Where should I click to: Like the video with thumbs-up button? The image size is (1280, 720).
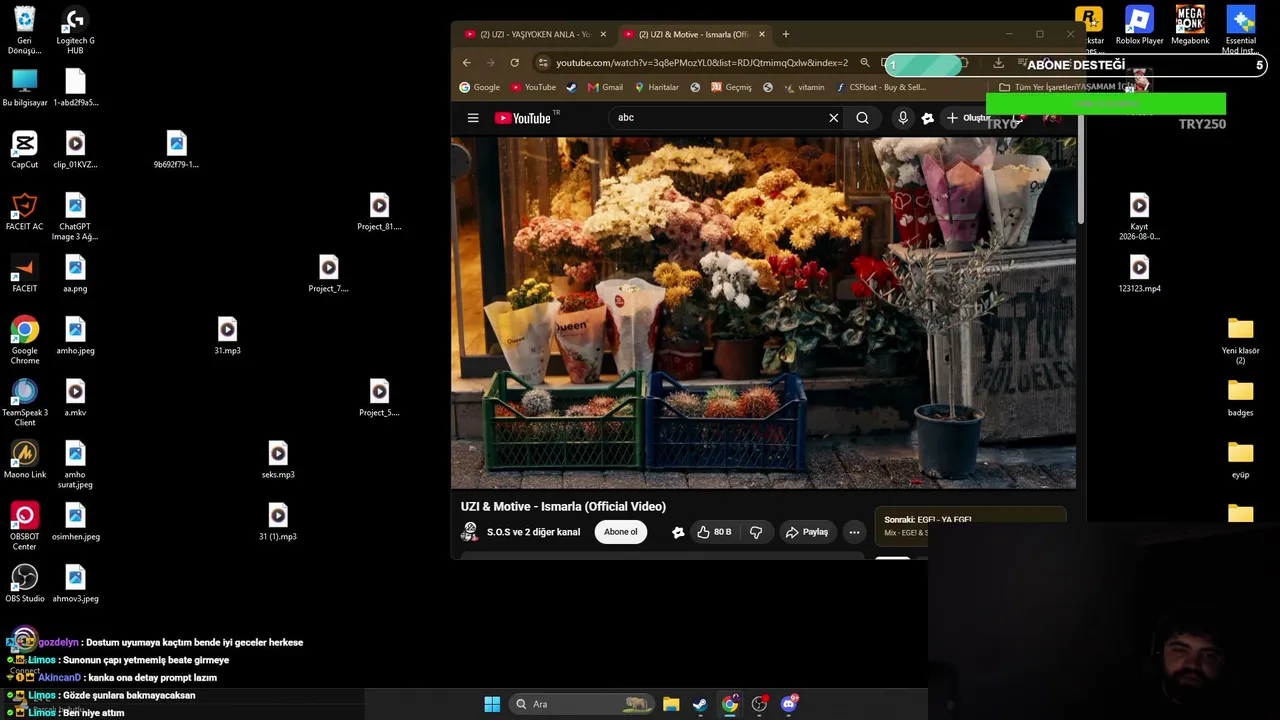[x=714, y=532]
